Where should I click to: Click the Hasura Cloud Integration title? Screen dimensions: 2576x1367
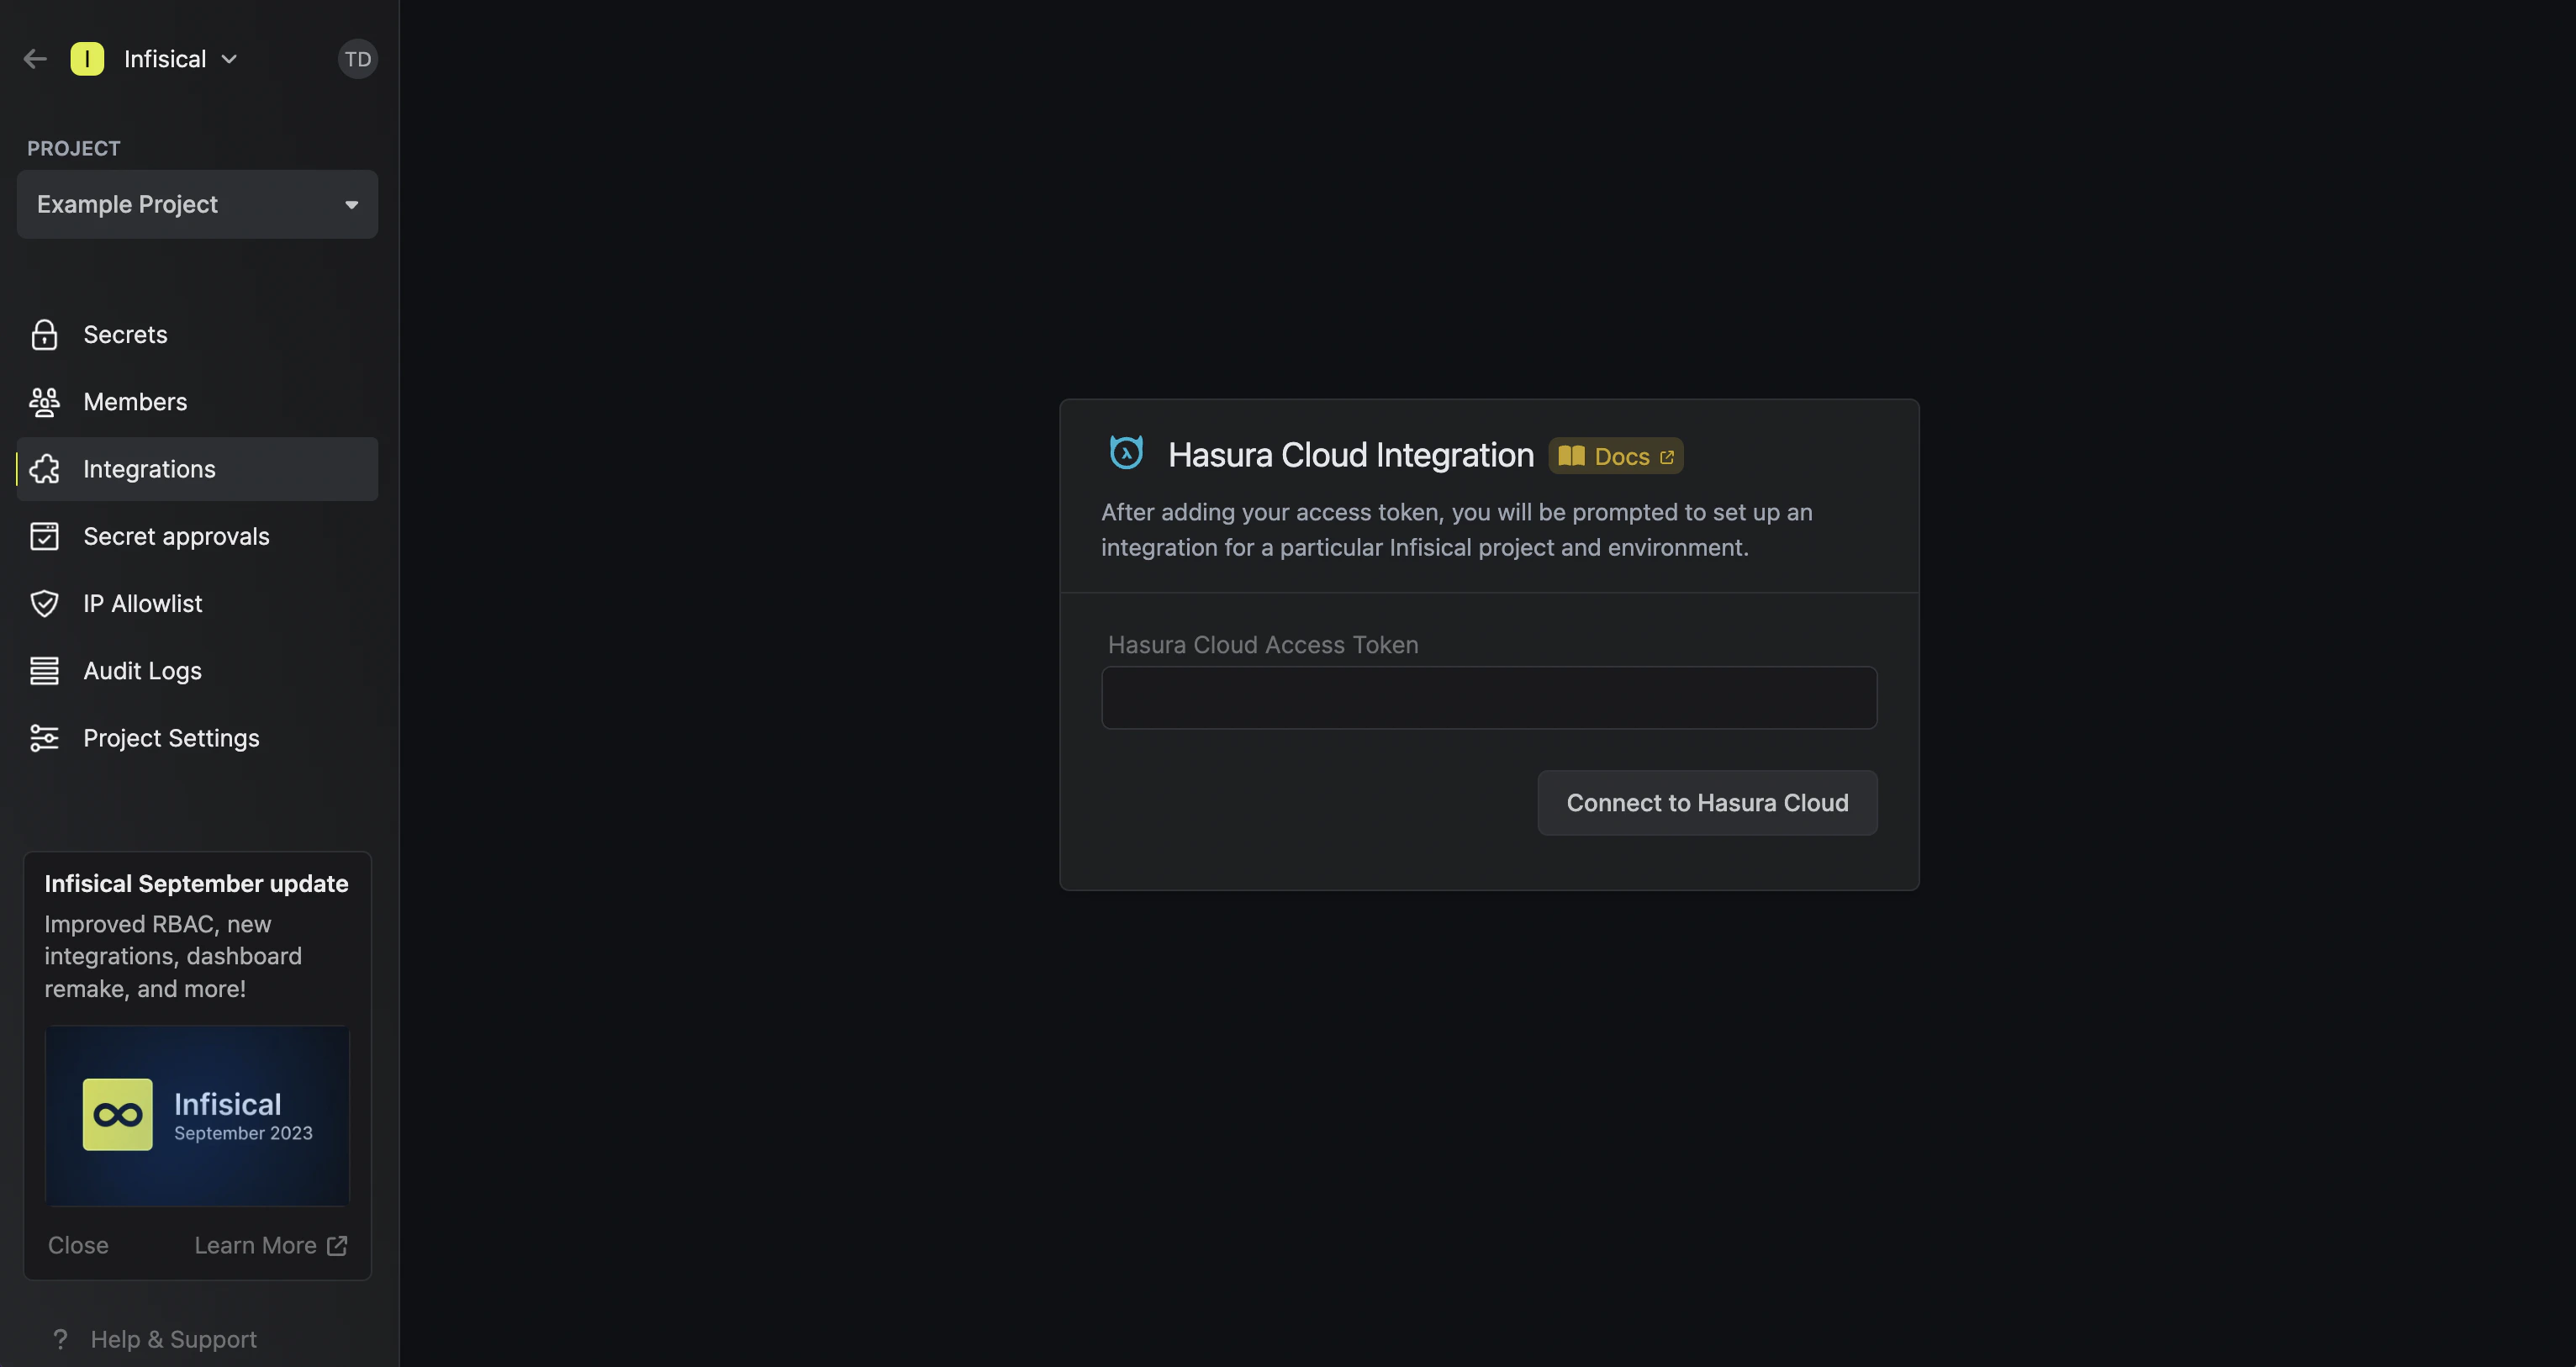pyautogui.click(x=1351, y=455)
